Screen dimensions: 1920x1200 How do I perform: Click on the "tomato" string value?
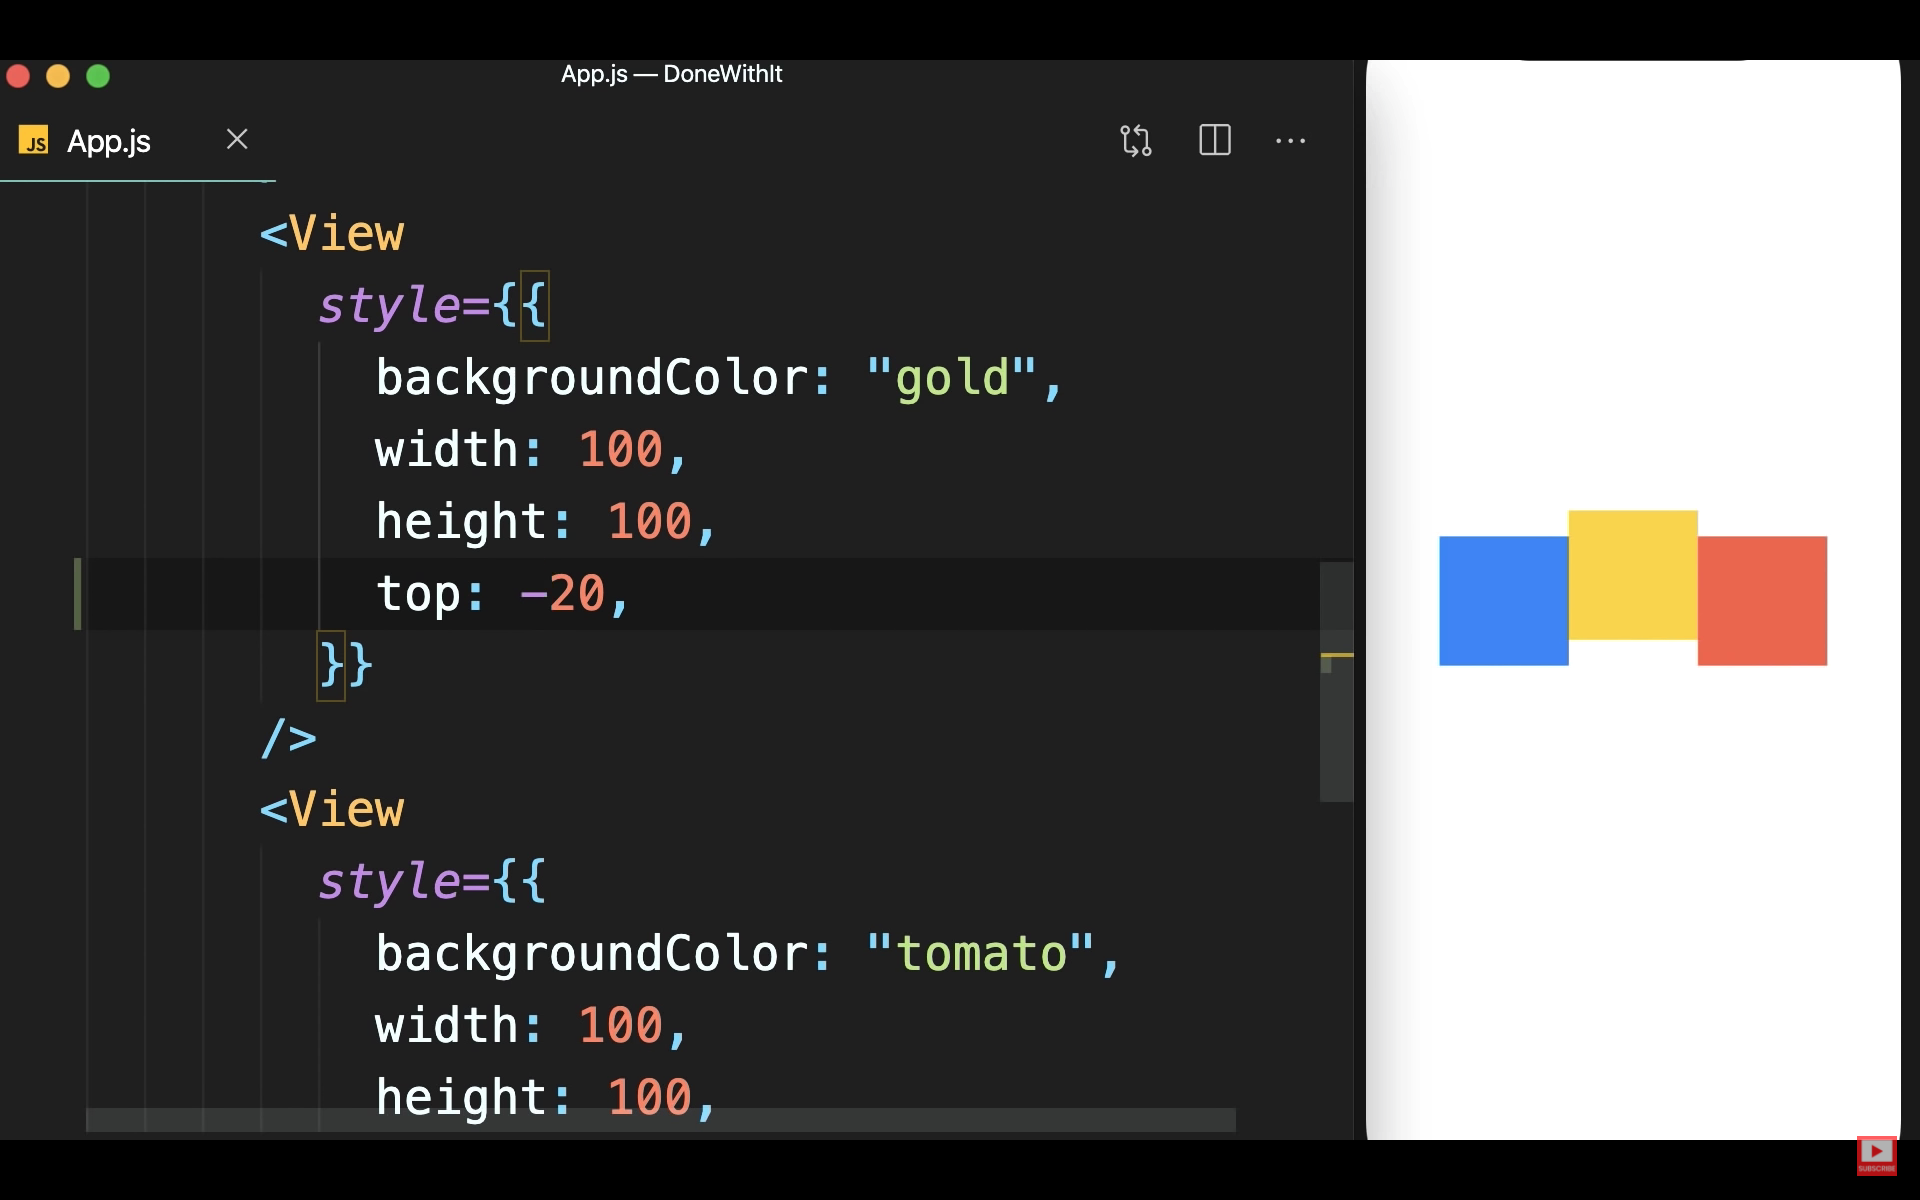pyautogui.click(x=980, y=954)
